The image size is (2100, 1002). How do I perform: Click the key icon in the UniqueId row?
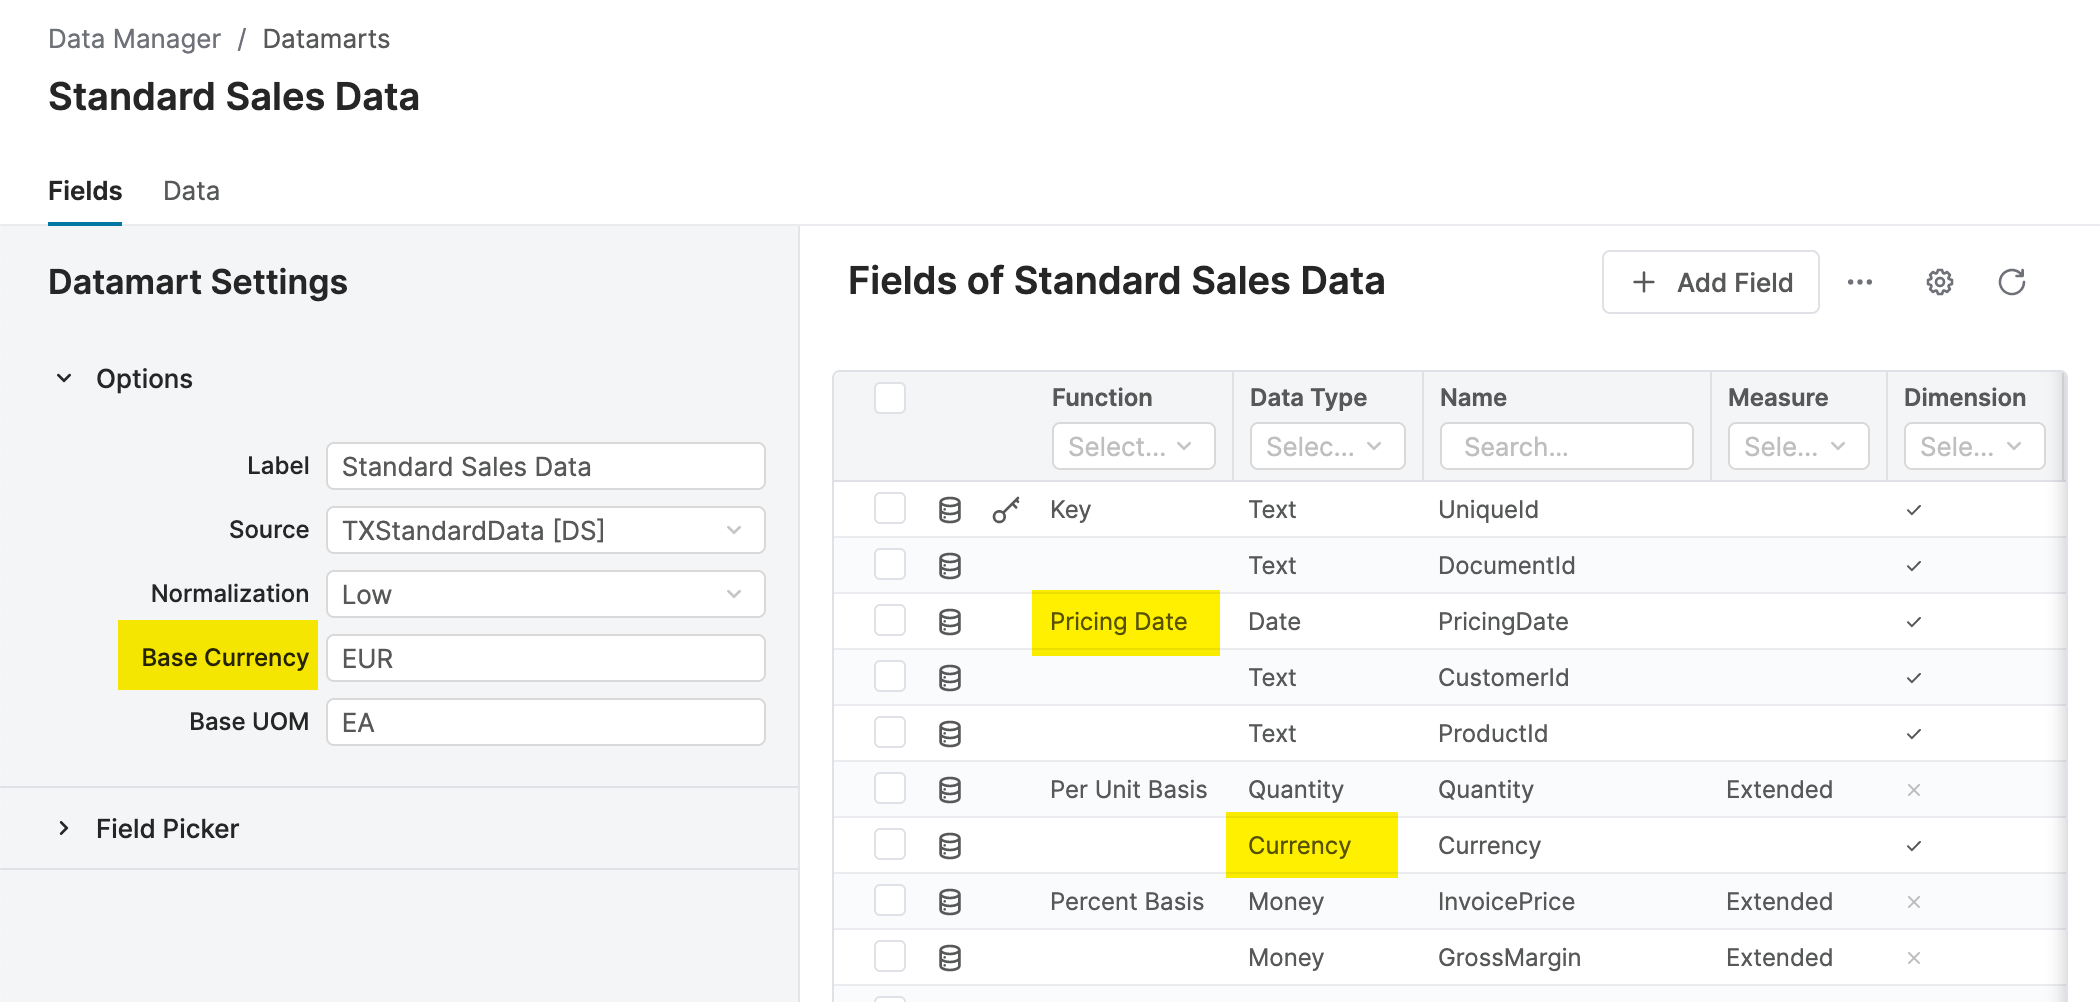(1005, 510)
